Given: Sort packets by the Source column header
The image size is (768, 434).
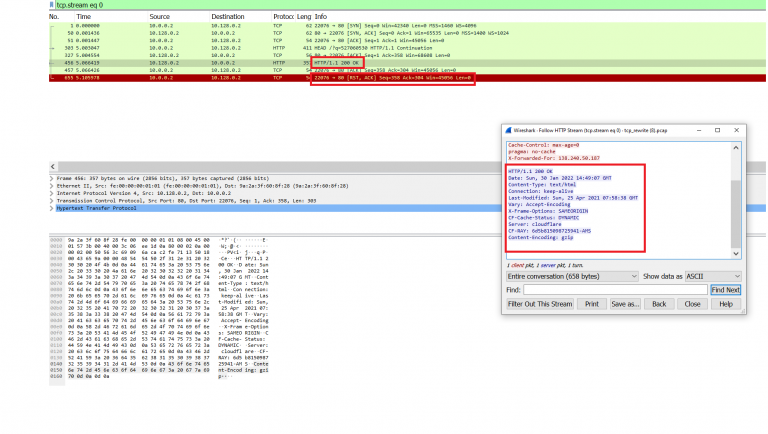Looking at the screenshot, I should (x=159, y=17).
